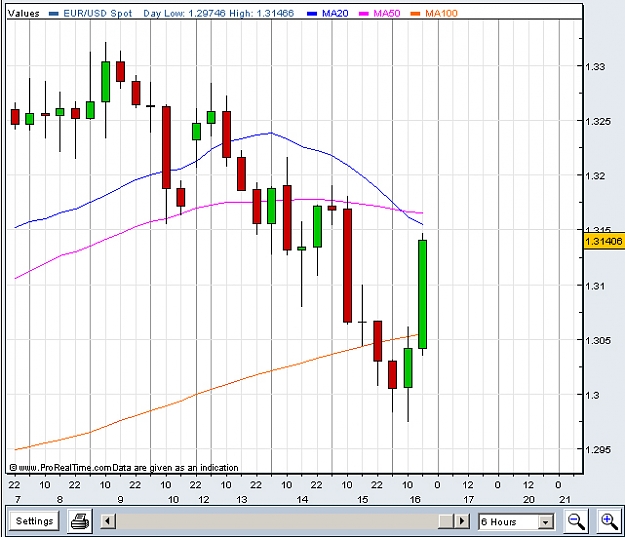Image resolution: width=625 pixels, height=537 pixels.
Task: Click the ProRealTime.com credit text
Action: pos(124,468)
